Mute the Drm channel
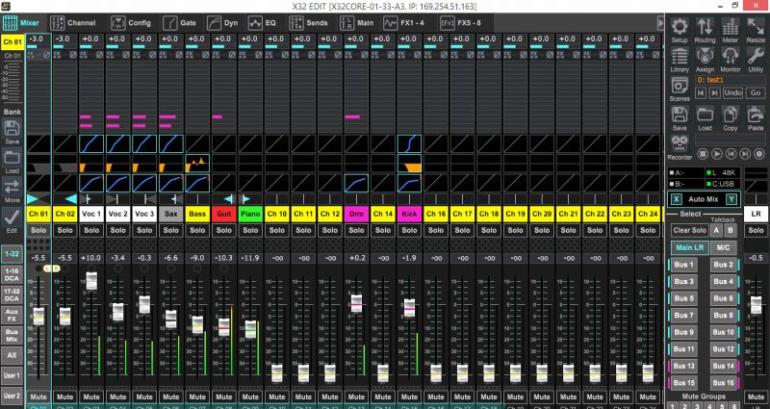Viewport: 770px width, 409px height. point(357,396)
